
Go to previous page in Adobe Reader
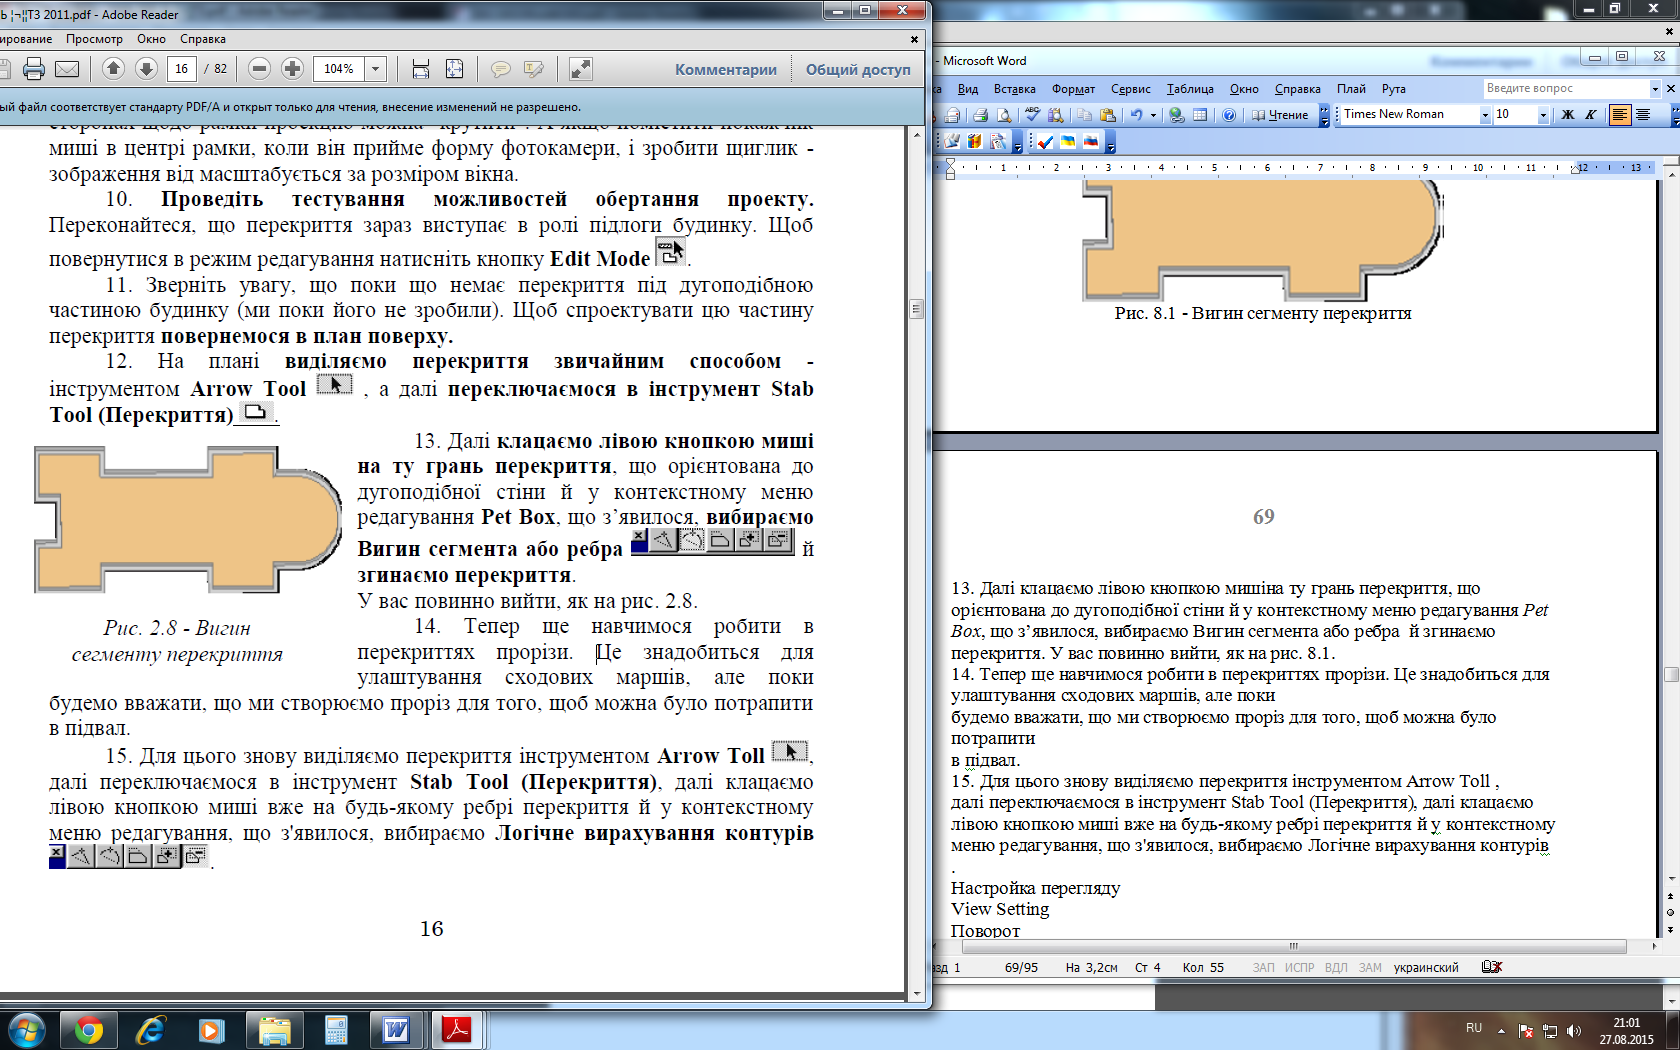[x=113, y=68]
